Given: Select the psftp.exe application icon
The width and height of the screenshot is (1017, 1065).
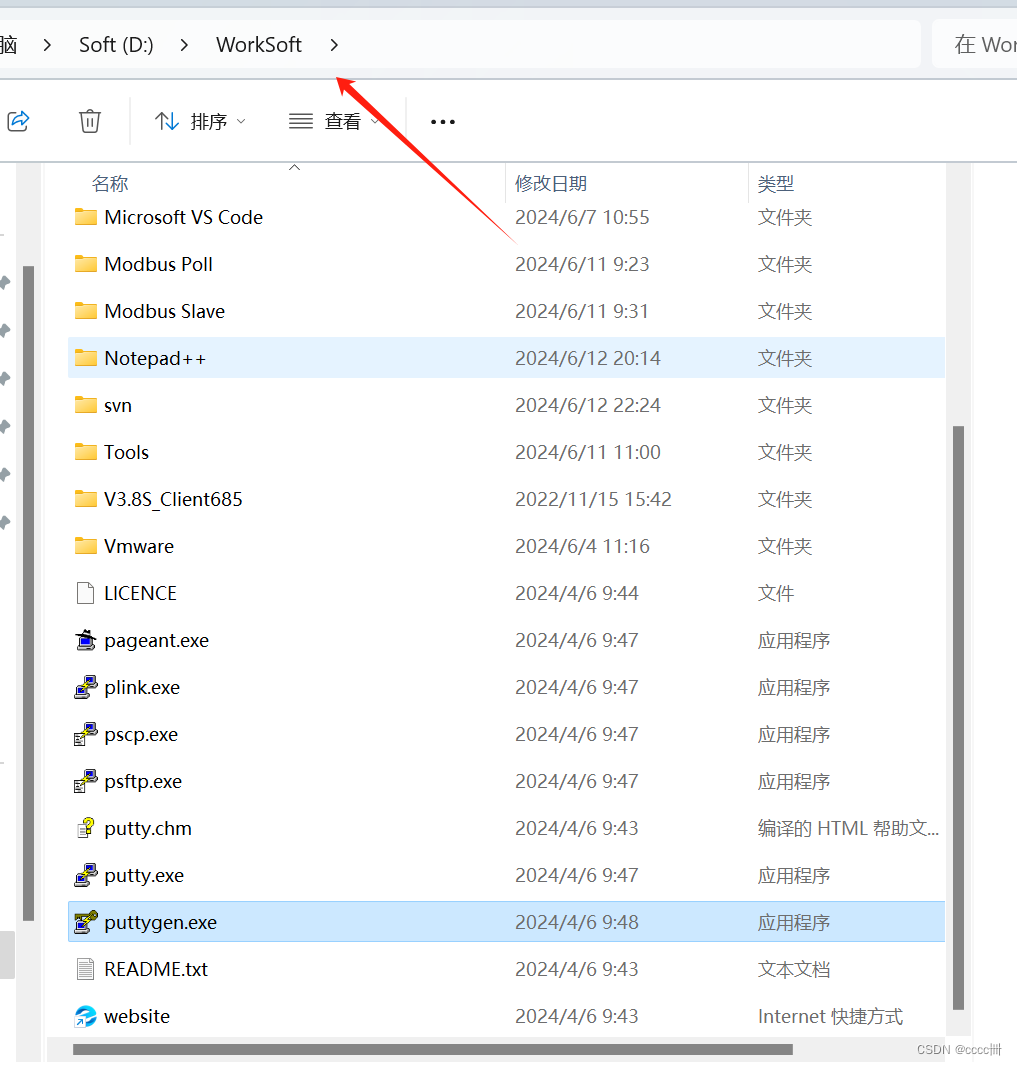Looking at the screenshot, I should click(86, 780).
